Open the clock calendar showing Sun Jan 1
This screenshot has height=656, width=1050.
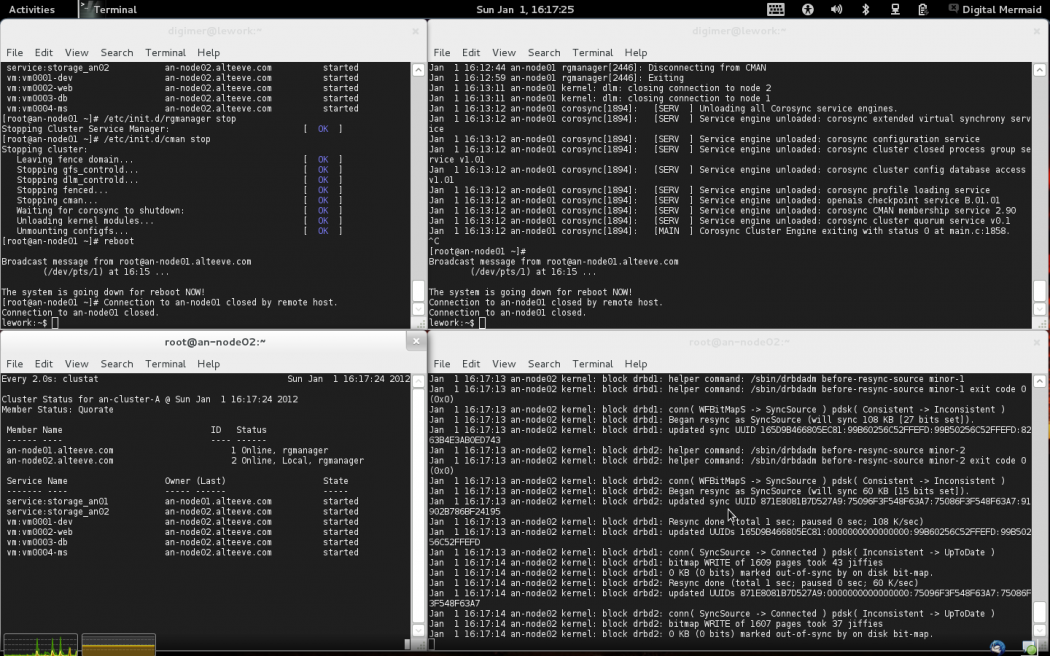pyautogui.click(x=525, y=9)
